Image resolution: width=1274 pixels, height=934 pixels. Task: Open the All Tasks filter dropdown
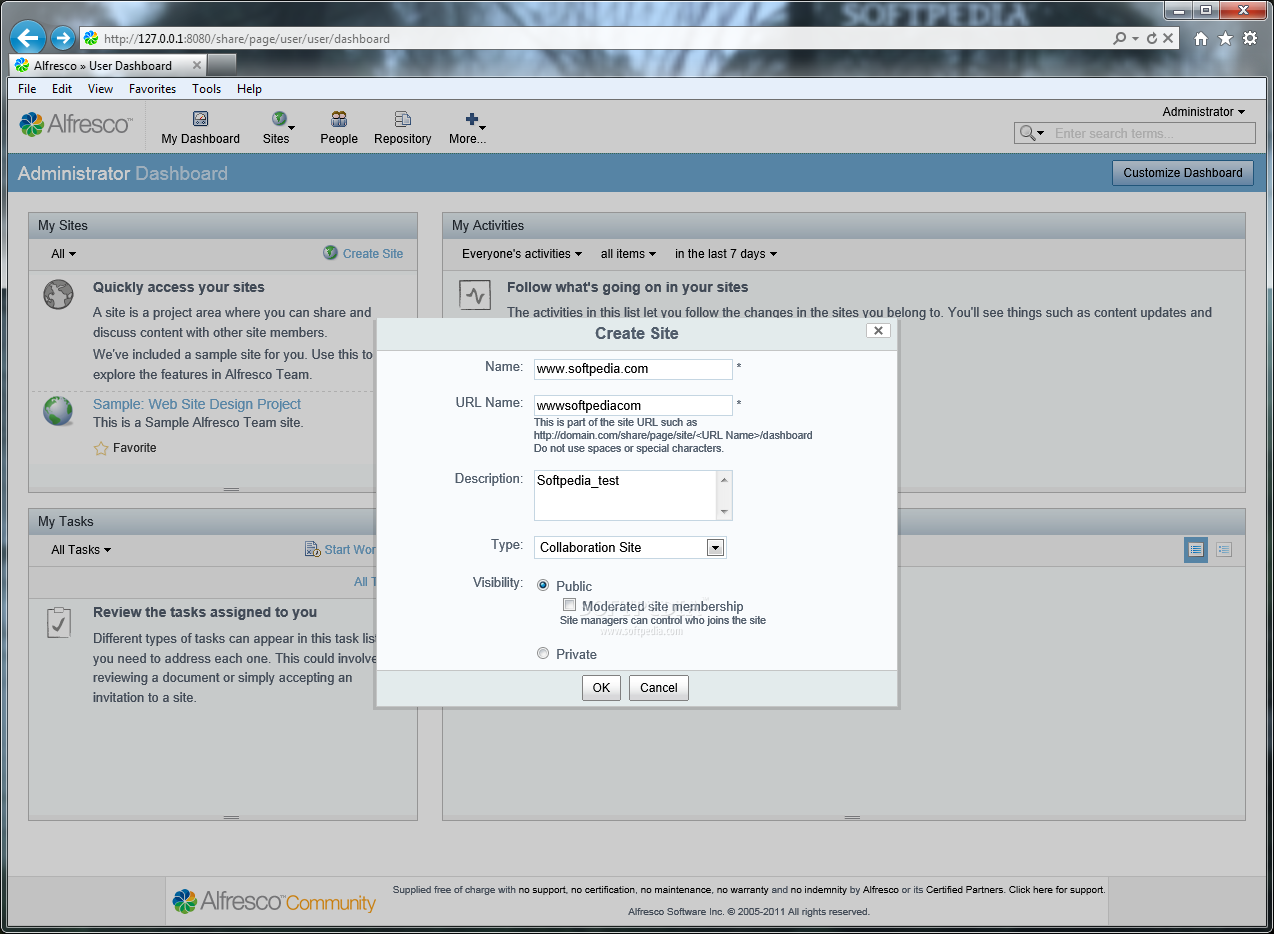tap(81, 550)
